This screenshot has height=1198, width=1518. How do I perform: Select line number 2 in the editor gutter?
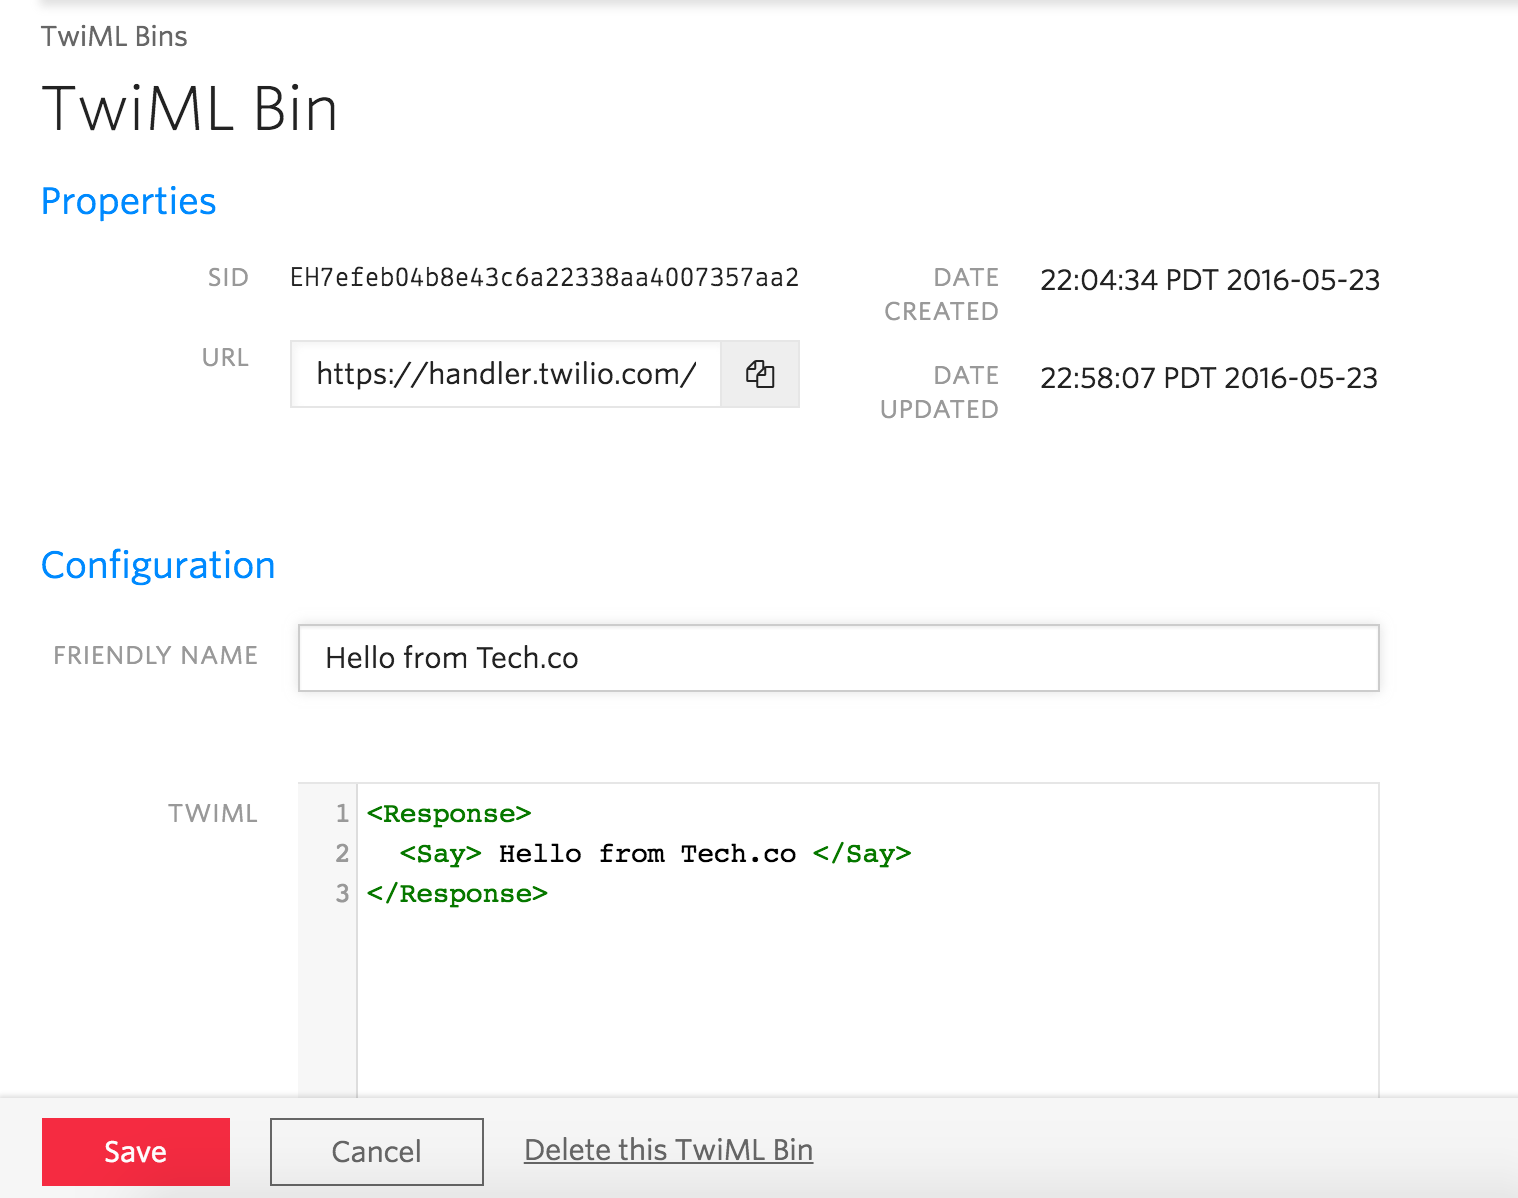point(342,853)
